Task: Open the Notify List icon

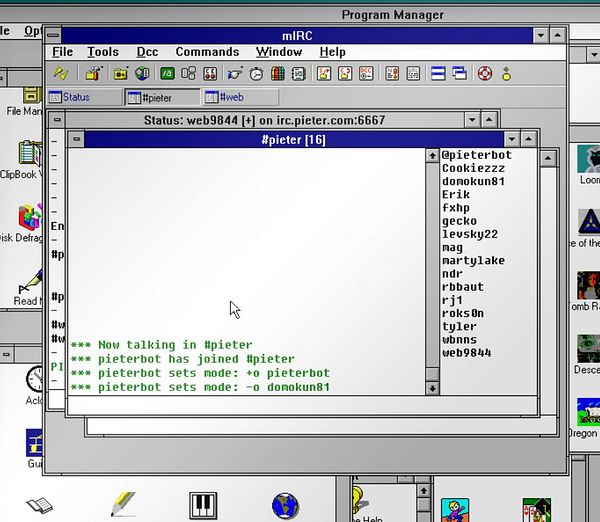Action: coord(392,73)
